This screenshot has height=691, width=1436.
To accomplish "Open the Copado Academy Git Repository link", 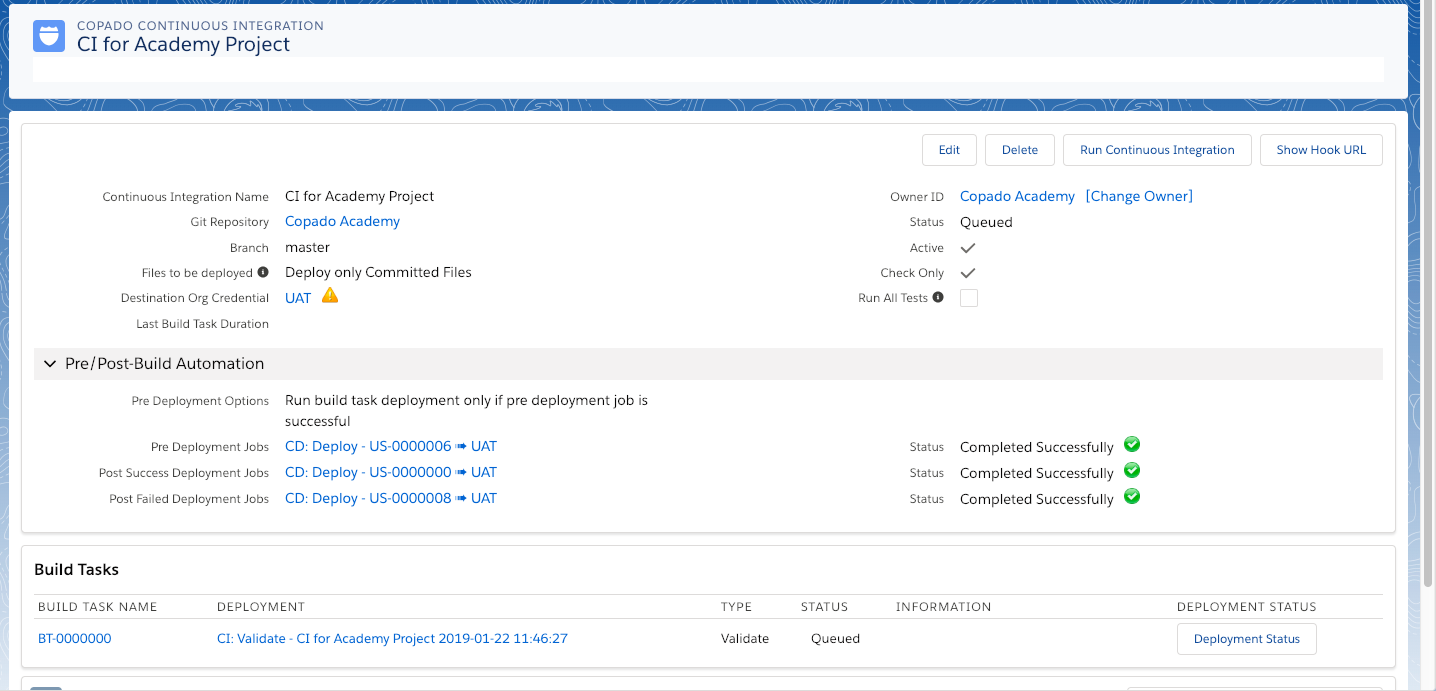I will click(x=342, y=222).
